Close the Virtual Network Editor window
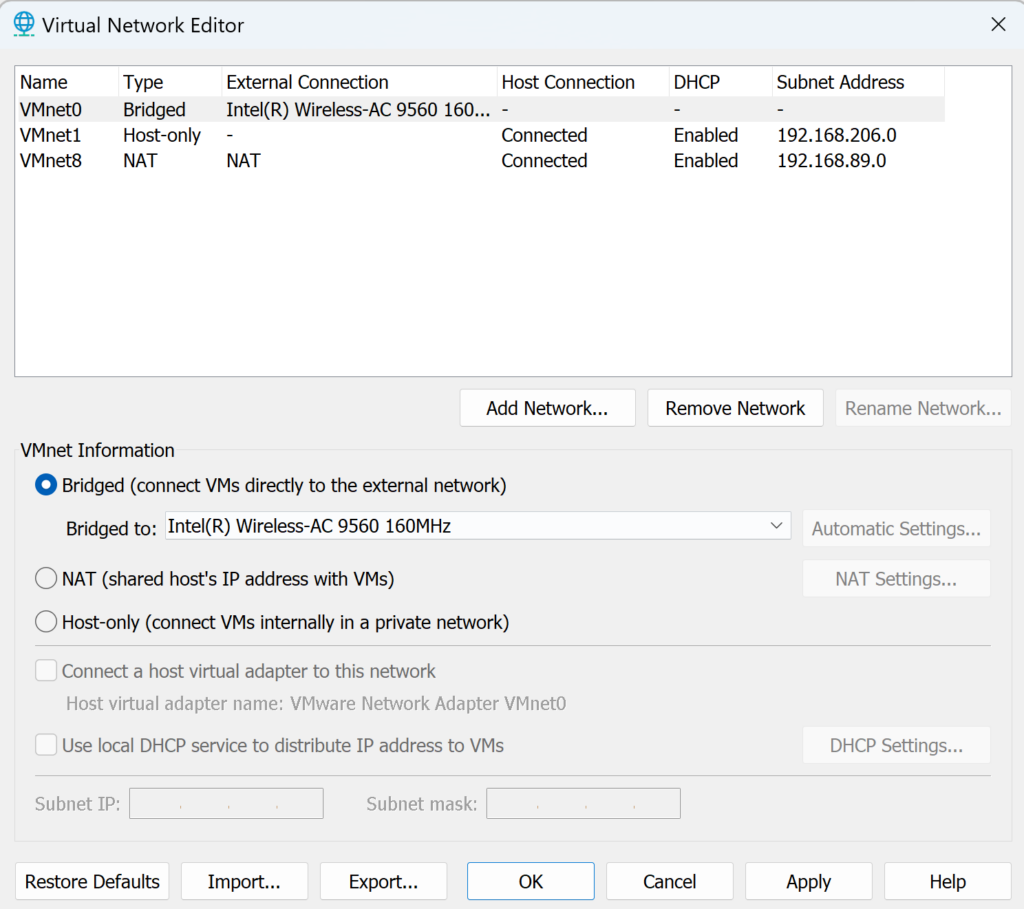 998,25
